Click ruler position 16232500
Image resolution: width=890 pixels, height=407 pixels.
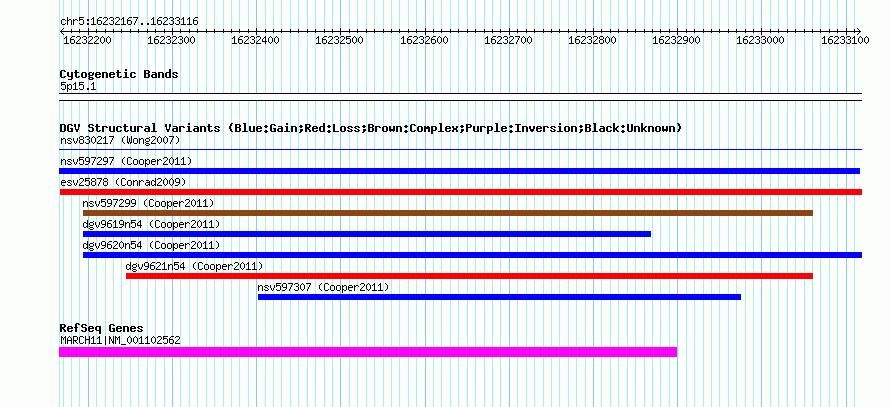coord(340,40)
